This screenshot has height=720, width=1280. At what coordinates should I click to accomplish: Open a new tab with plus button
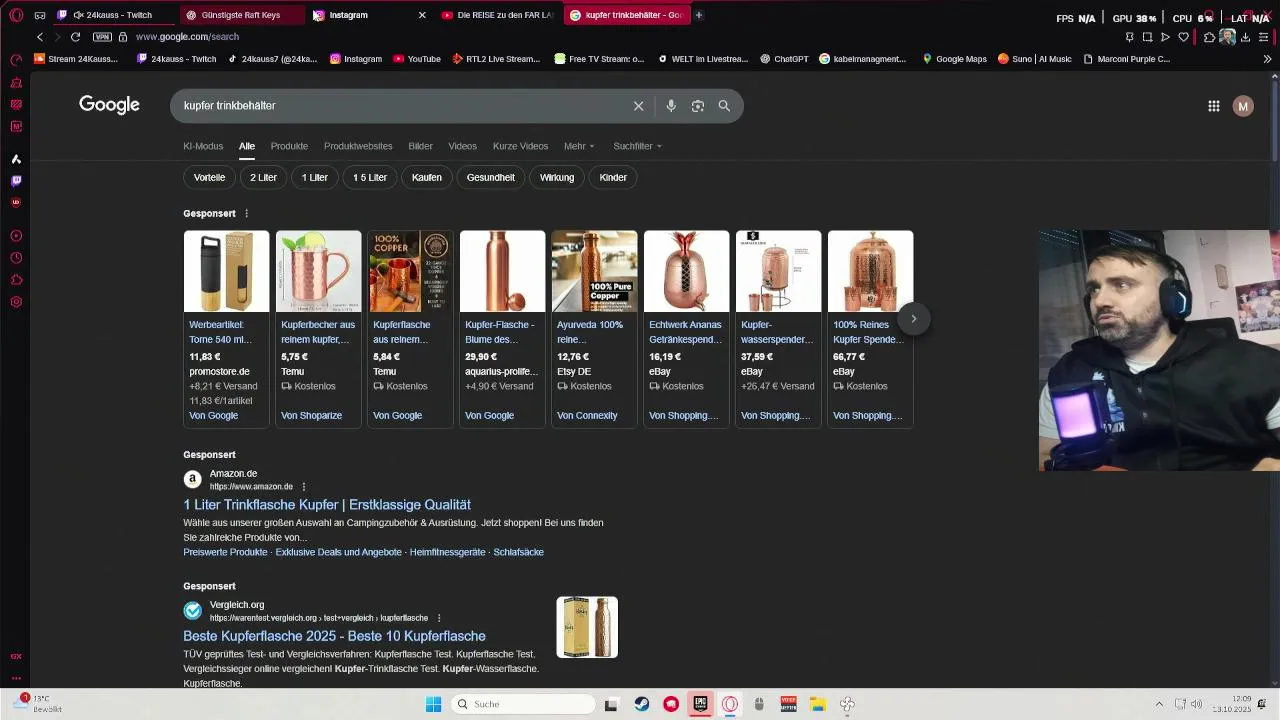pos(698,15)
